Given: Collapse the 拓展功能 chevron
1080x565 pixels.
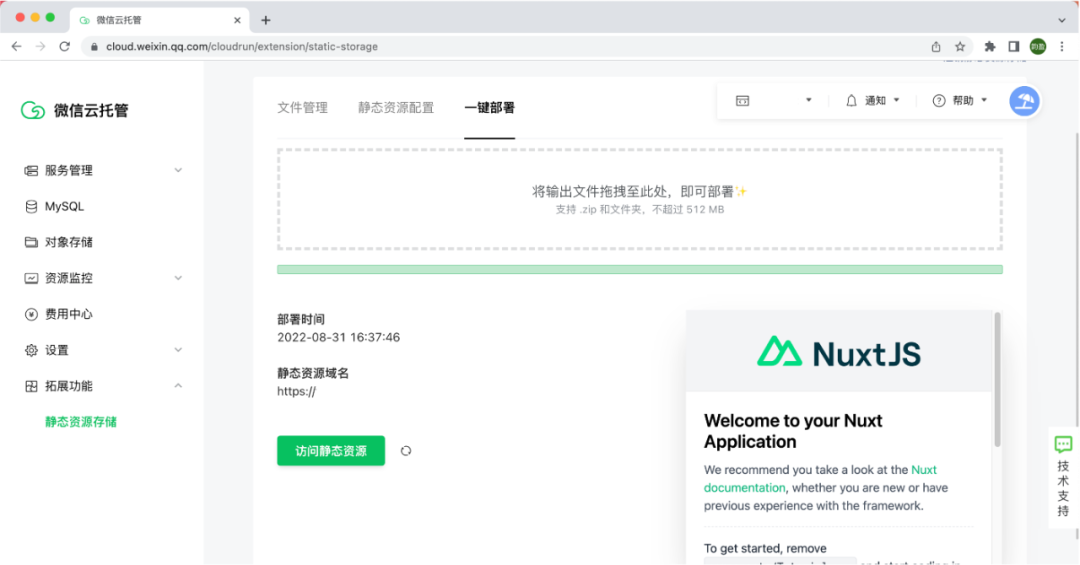Looking at the screenshot, I should pos(178,386).
